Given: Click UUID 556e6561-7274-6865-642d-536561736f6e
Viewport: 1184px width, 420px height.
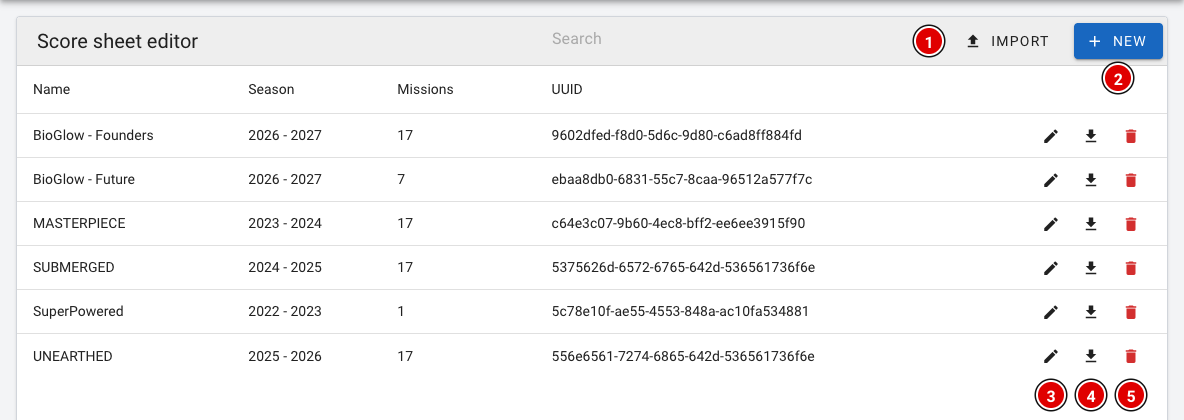Looking at the screenshot, I should click(683, 355).
